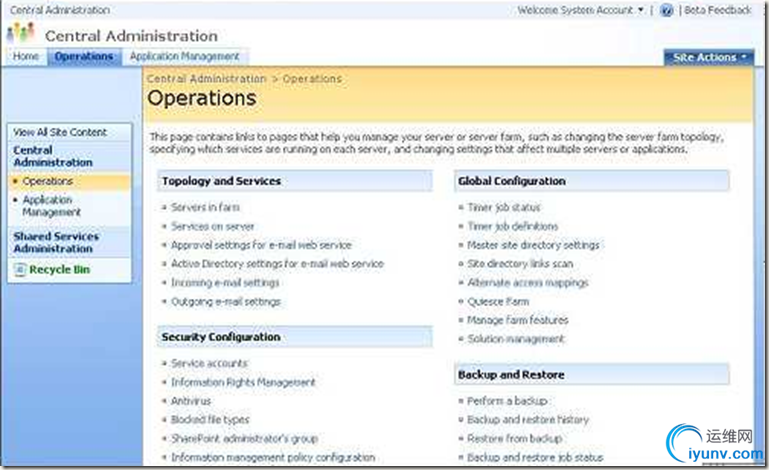769x470 pixels.
Task: Select the Operations tab
Action: [84, 56]
